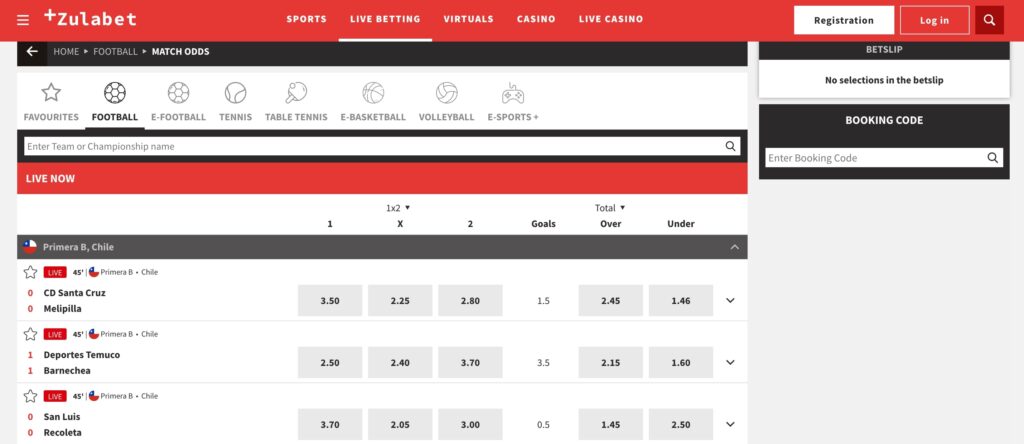Image resolution: width=1024 pixels, height=444 pixels.
Task: Bet 2.50 on Deportes Temuco win
Action: [x=330, y=362]
